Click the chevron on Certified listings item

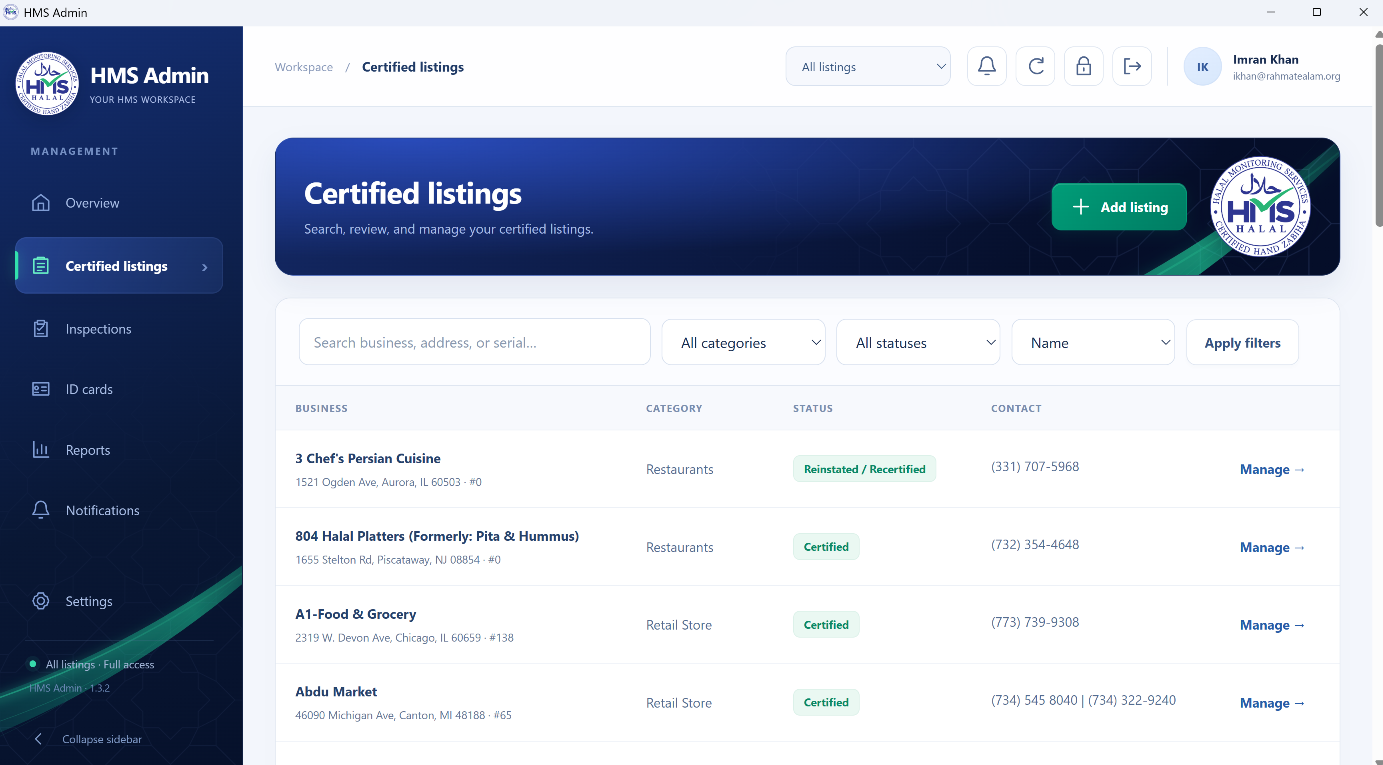(x=205, y=267)
